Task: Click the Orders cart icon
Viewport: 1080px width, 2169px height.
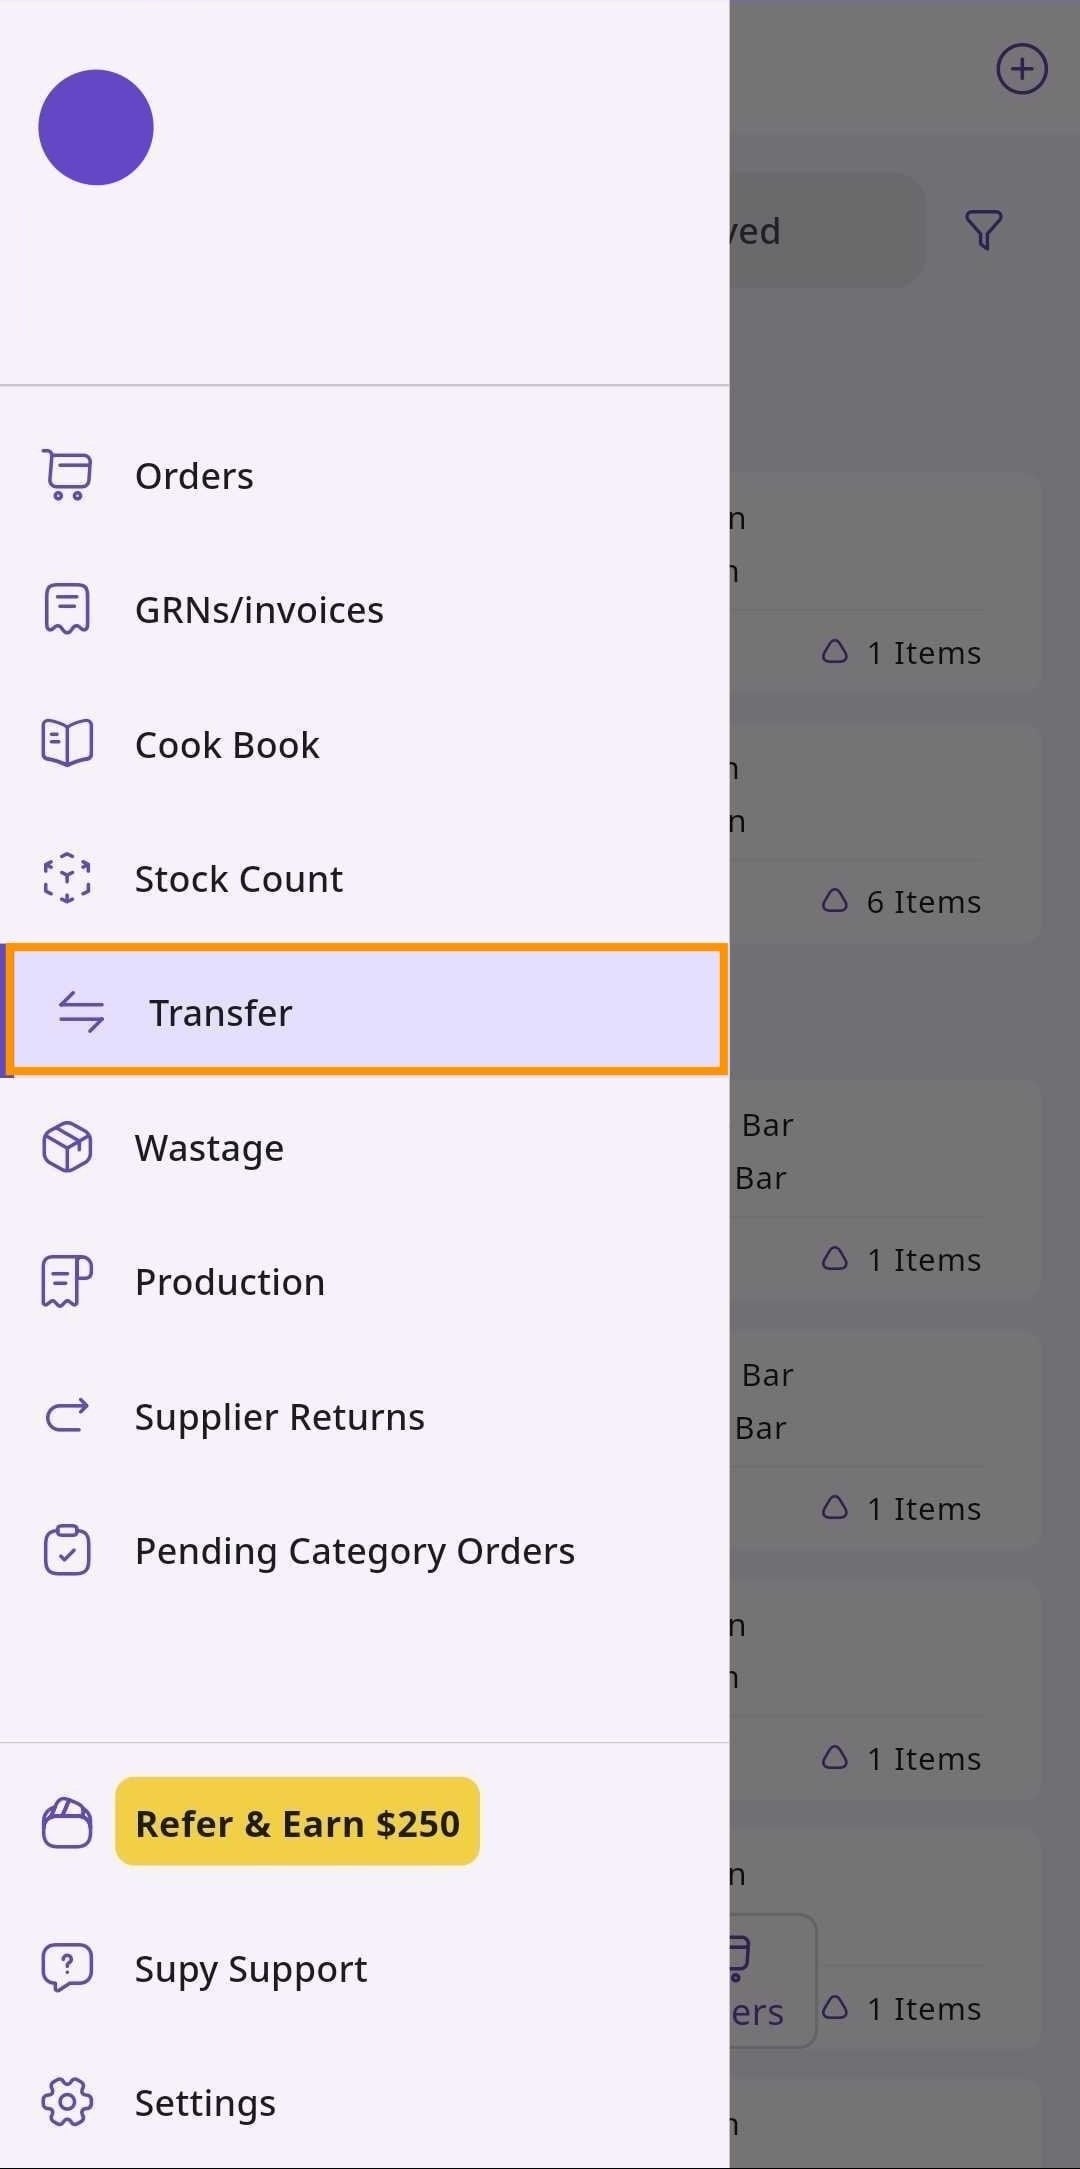Action: [67, 475]
